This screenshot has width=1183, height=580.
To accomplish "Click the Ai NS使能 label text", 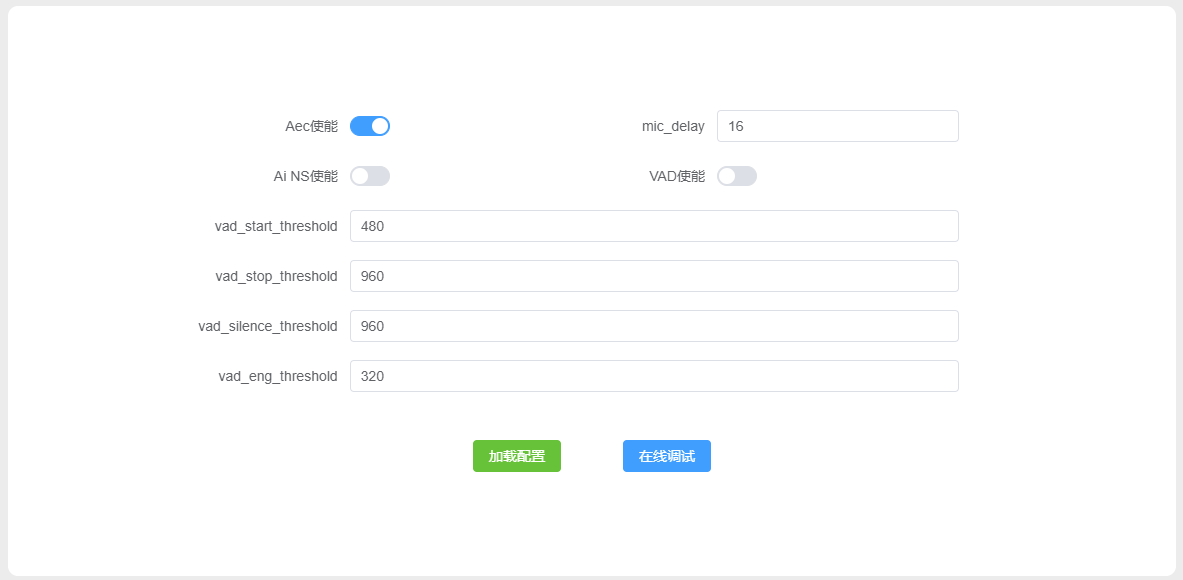I will [305, 176].
